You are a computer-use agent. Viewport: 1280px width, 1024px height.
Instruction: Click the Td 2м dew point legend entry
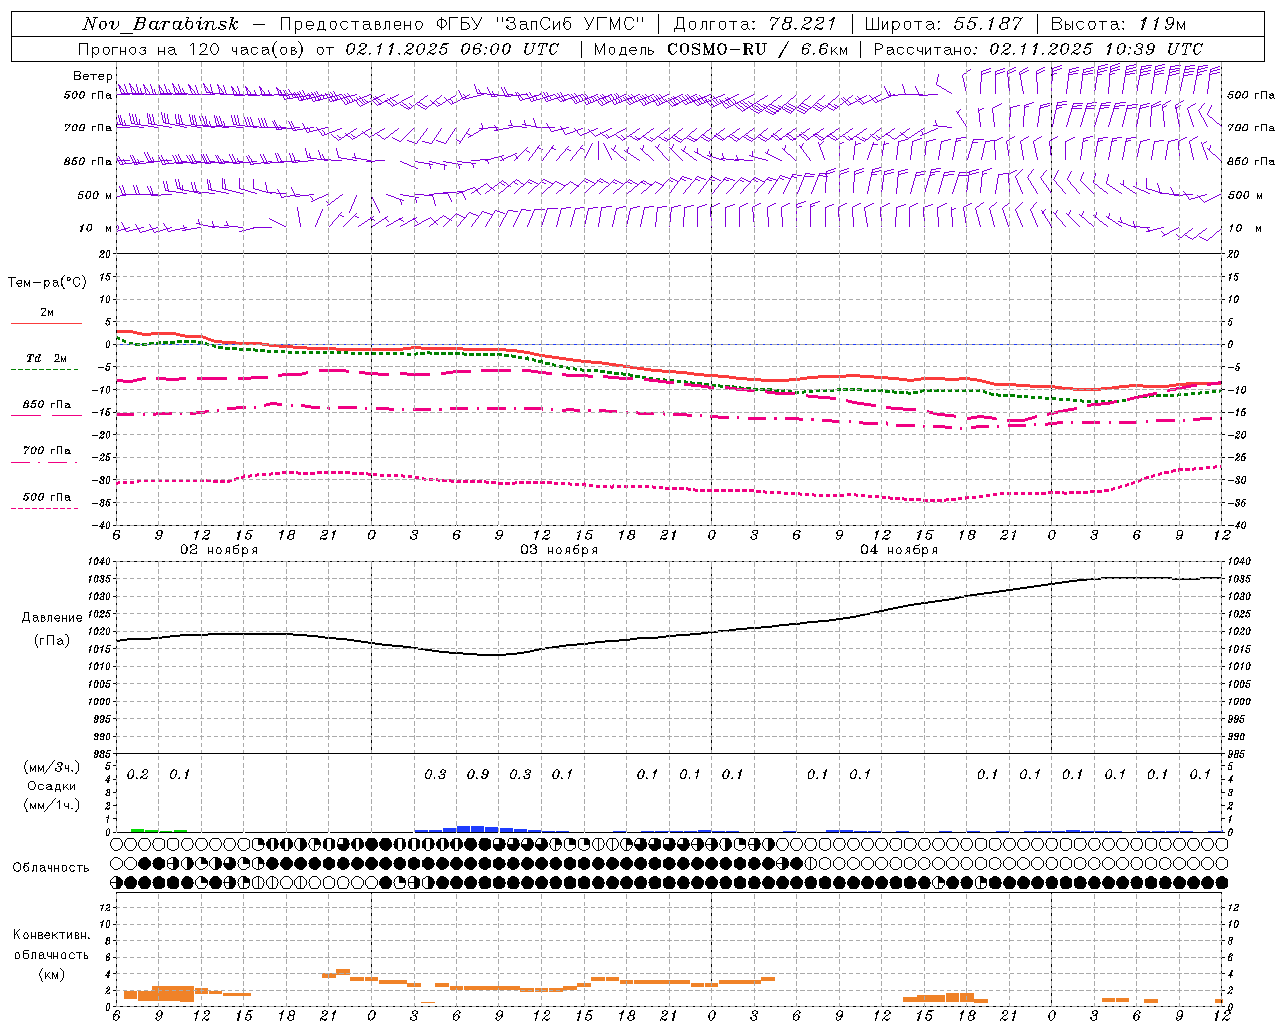[46, 358]
